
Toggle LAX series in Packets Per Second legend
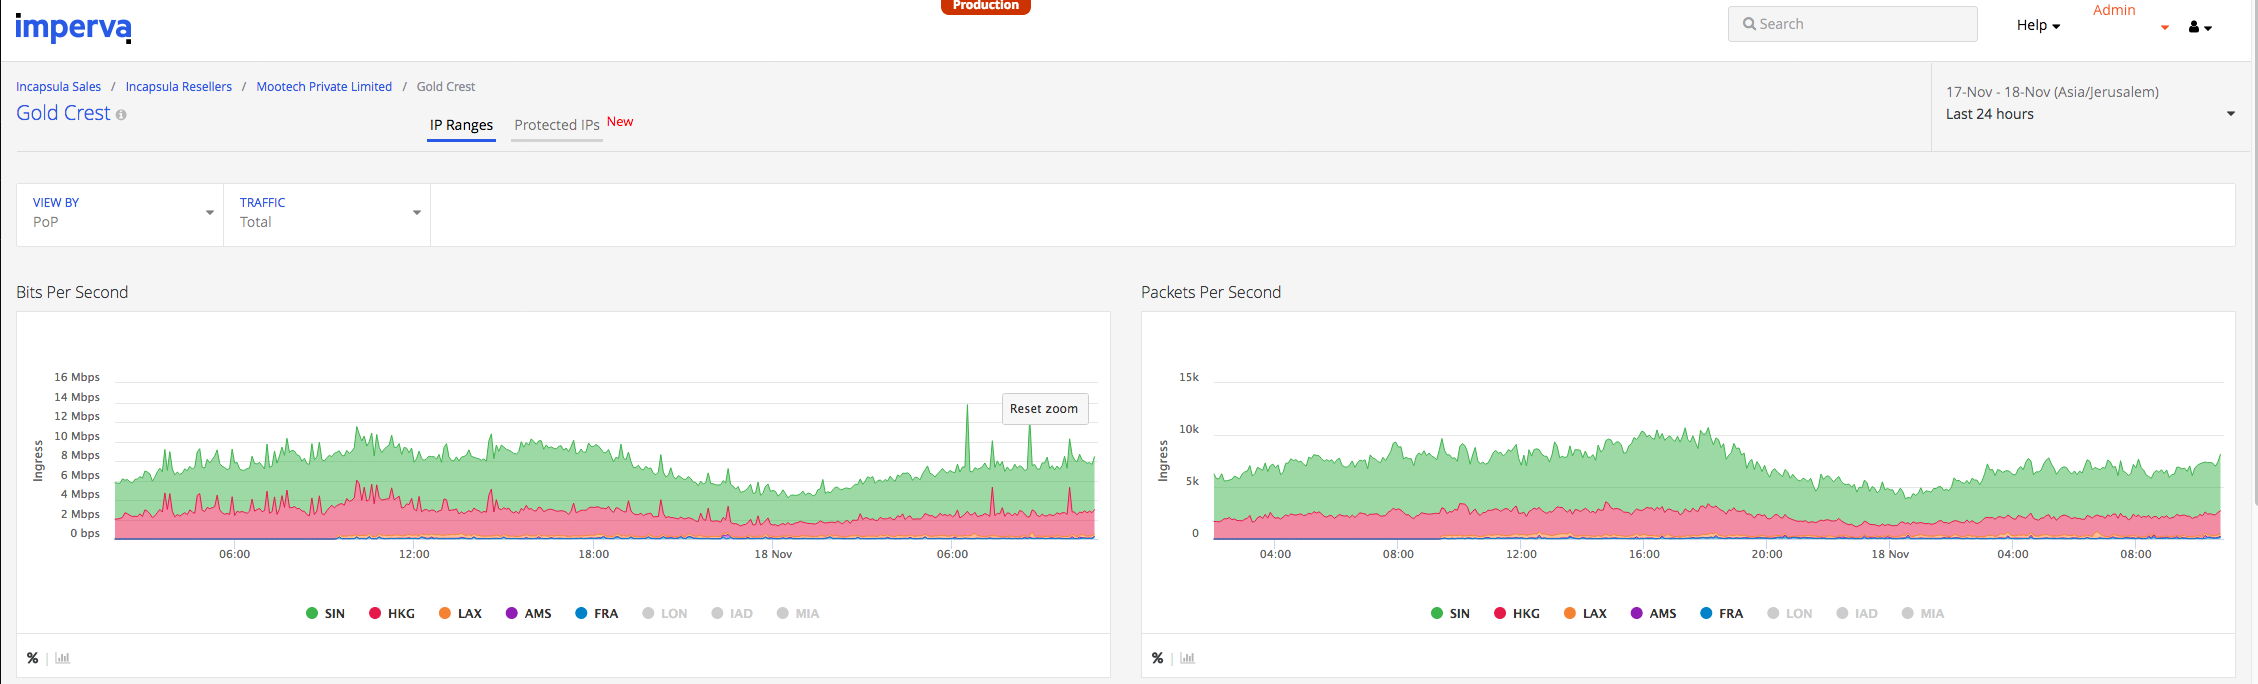coord(1585,613)
